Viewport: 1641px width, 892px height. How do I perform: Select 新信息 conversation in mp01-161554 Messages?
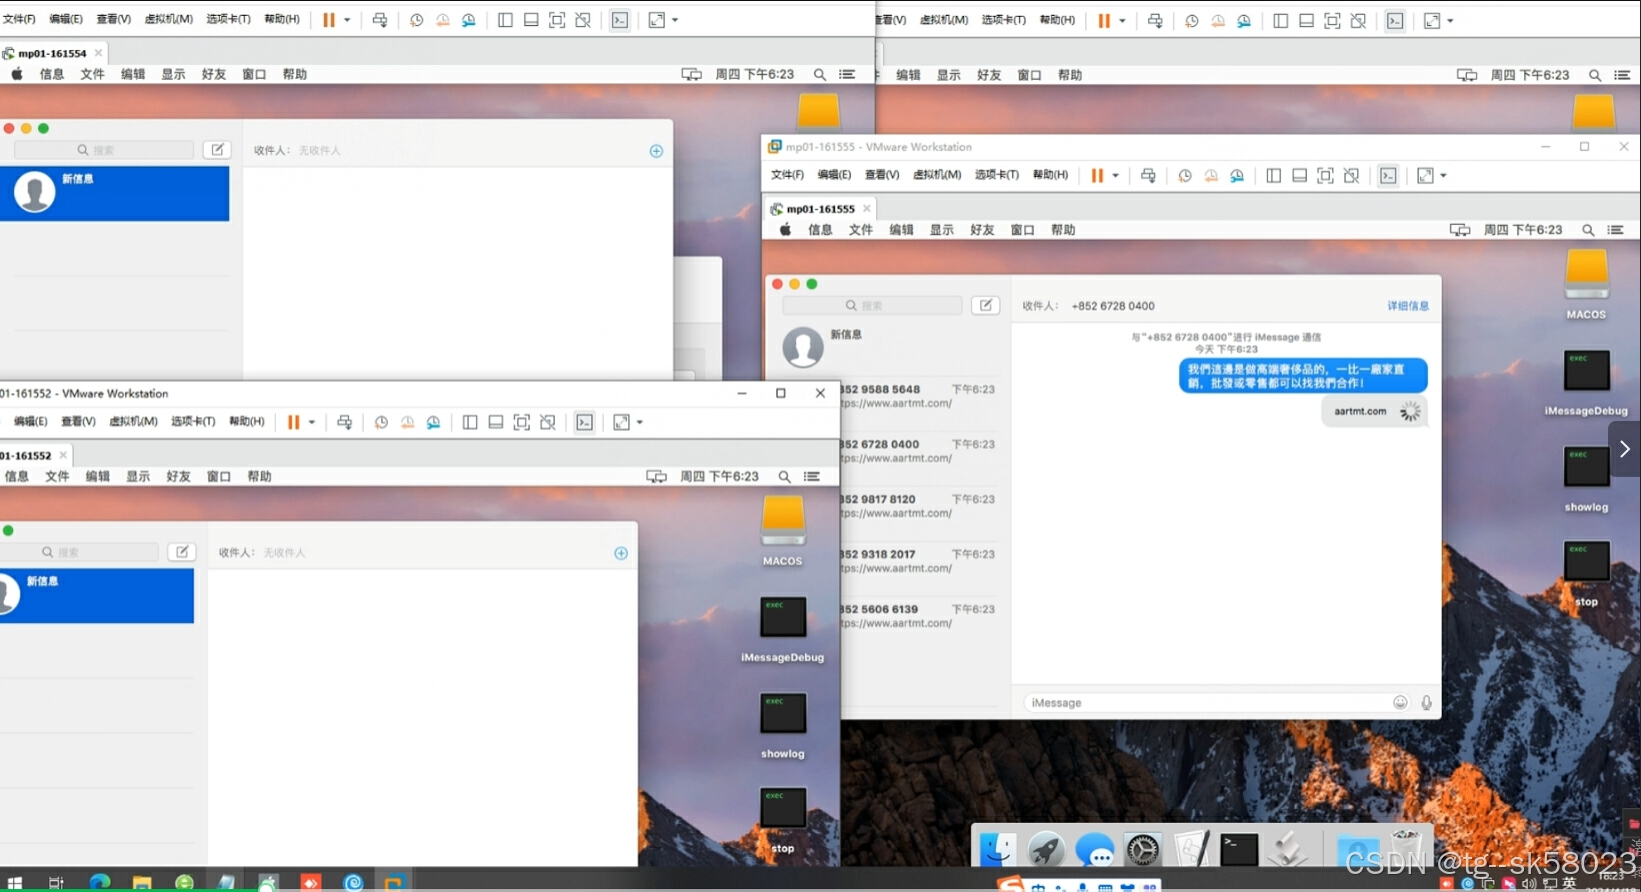114,193
